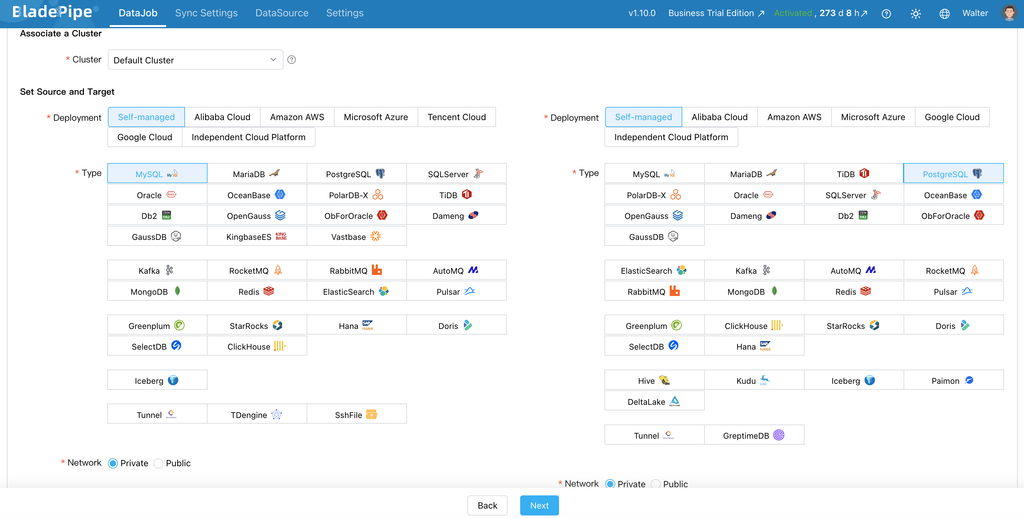Select MySQL as source type
The height and width of the screenshot is (518, 1024).
point(157,174)
